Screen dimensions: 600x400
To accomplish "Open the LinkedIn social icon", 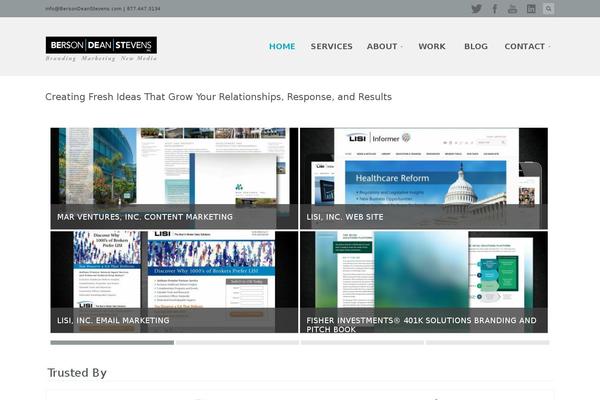I will pyautogui.click(x=531, y=9).
